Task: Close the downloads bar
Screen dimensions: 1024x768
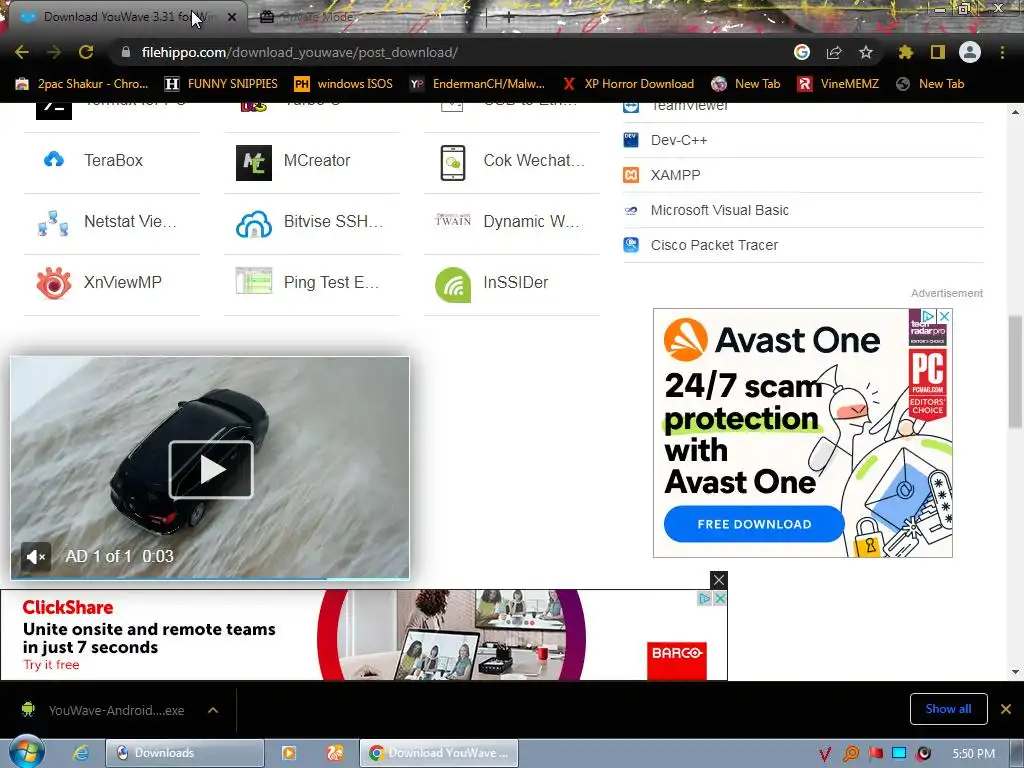Action: click(x=1006, y=709)
